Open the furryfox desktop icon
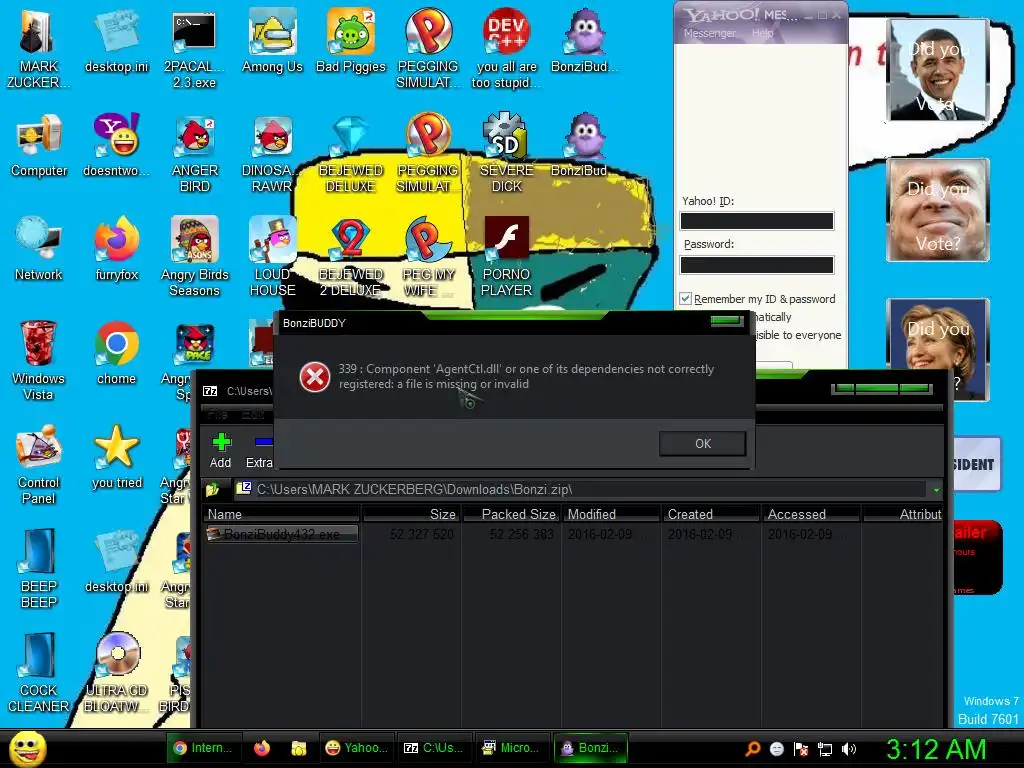This screenshot has width=1024, height=768. pos(116,248)
